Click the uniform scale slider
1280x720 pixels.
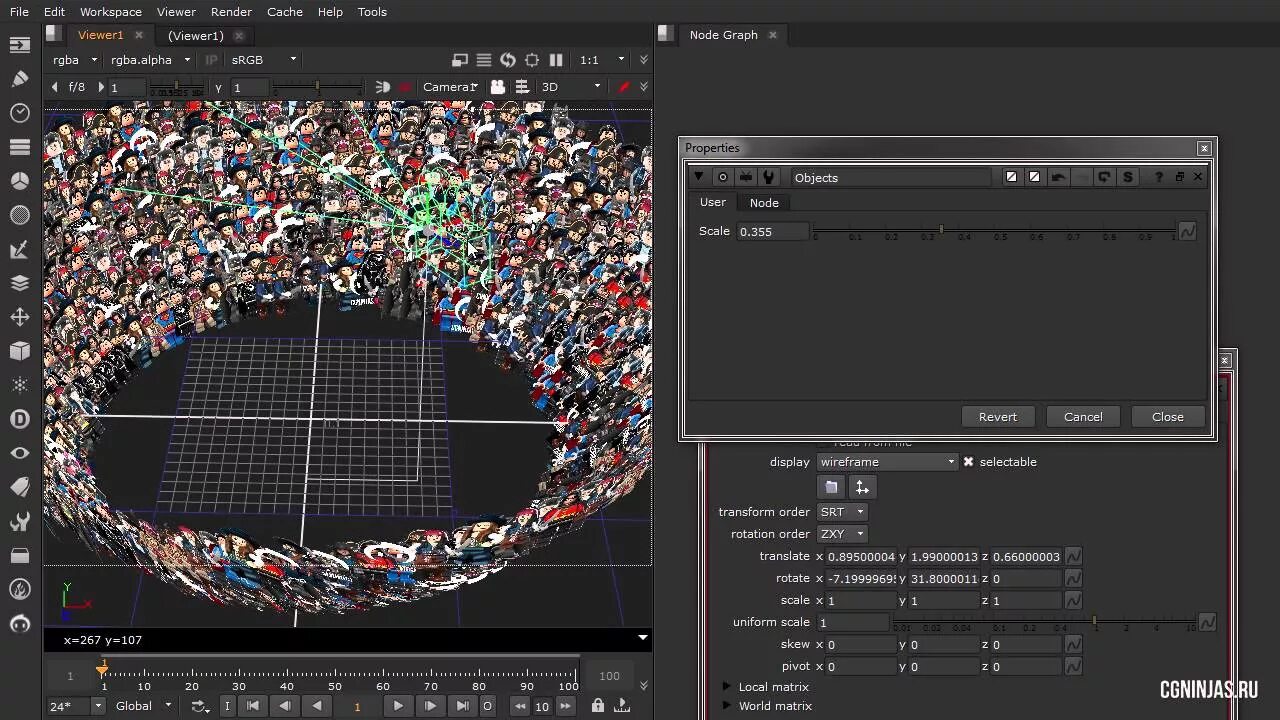click(1044, 622)
